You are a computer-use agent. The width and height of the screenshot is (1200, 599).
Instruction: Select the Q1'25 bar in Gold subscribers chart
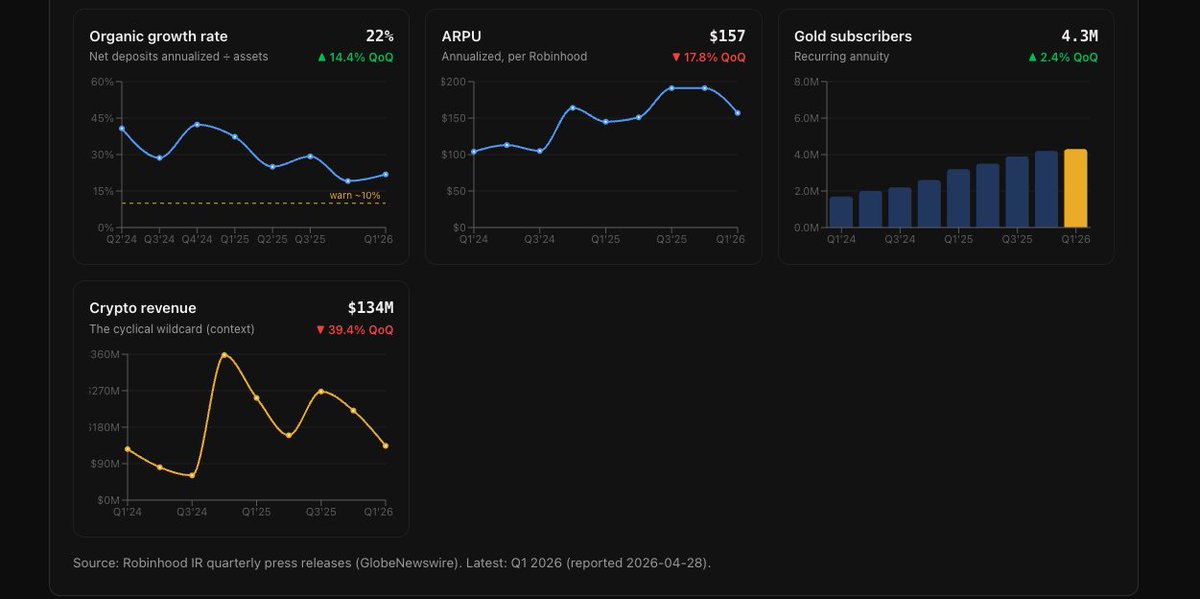pyautogui.click(x=958, y=198)
